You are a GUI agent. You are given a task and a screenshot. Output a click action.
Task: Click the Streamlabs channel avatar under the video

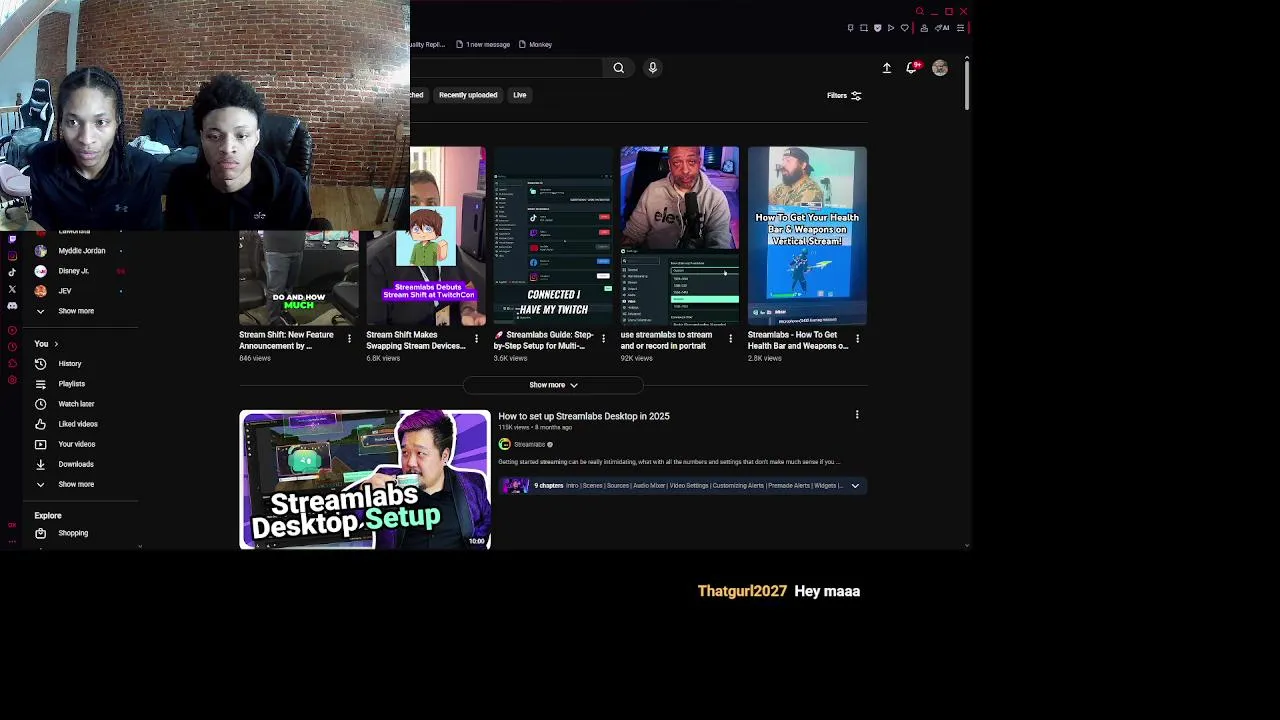505,444
